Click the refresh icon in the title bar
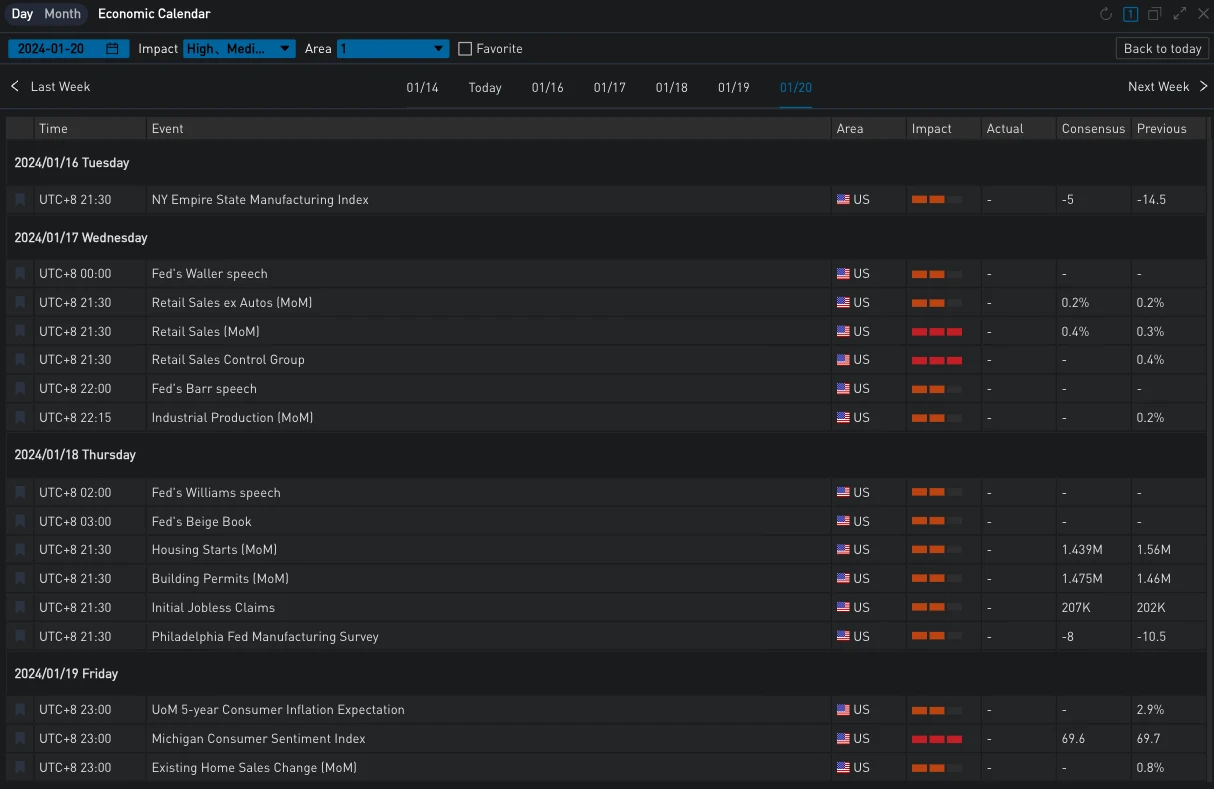This screenshot has height=789, width=1214. pos(1105,14)
